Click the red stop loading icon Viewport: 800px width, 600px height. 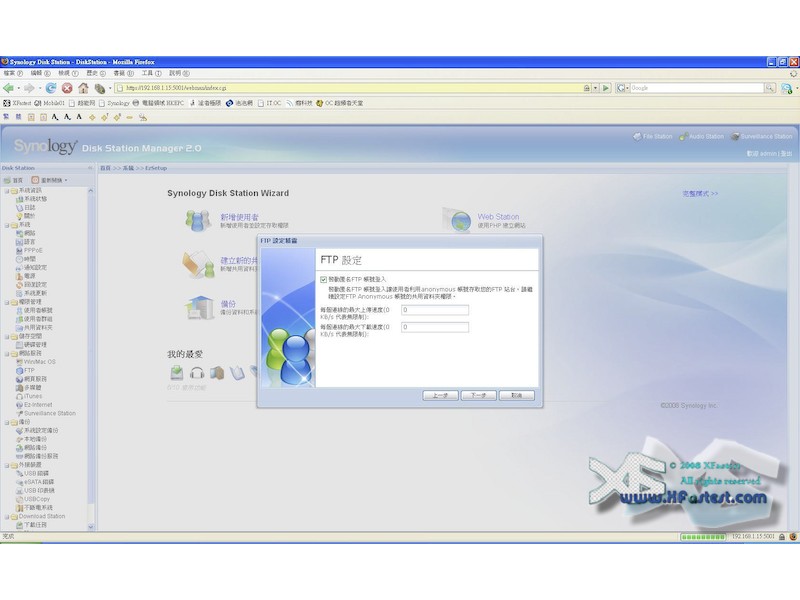pos(67,88)
